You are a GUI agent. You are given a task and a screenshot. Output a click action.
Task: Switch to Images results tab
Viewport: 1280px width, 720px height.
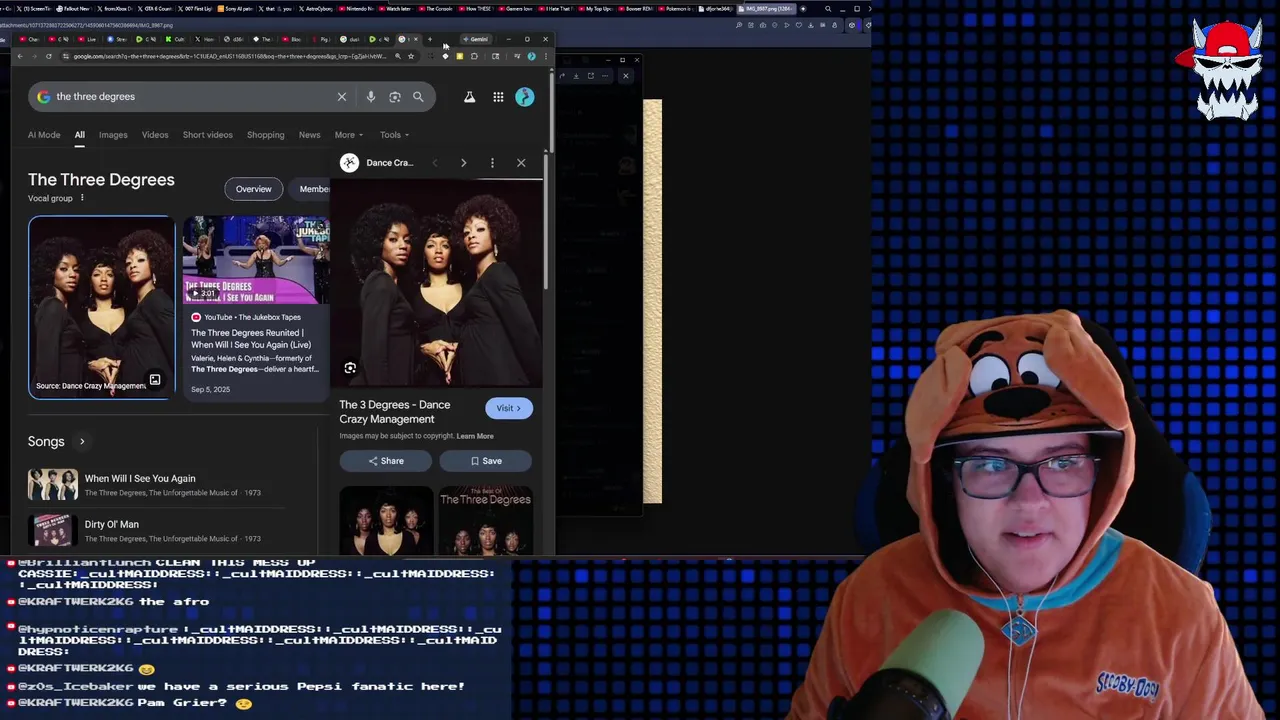pos(113,135)
